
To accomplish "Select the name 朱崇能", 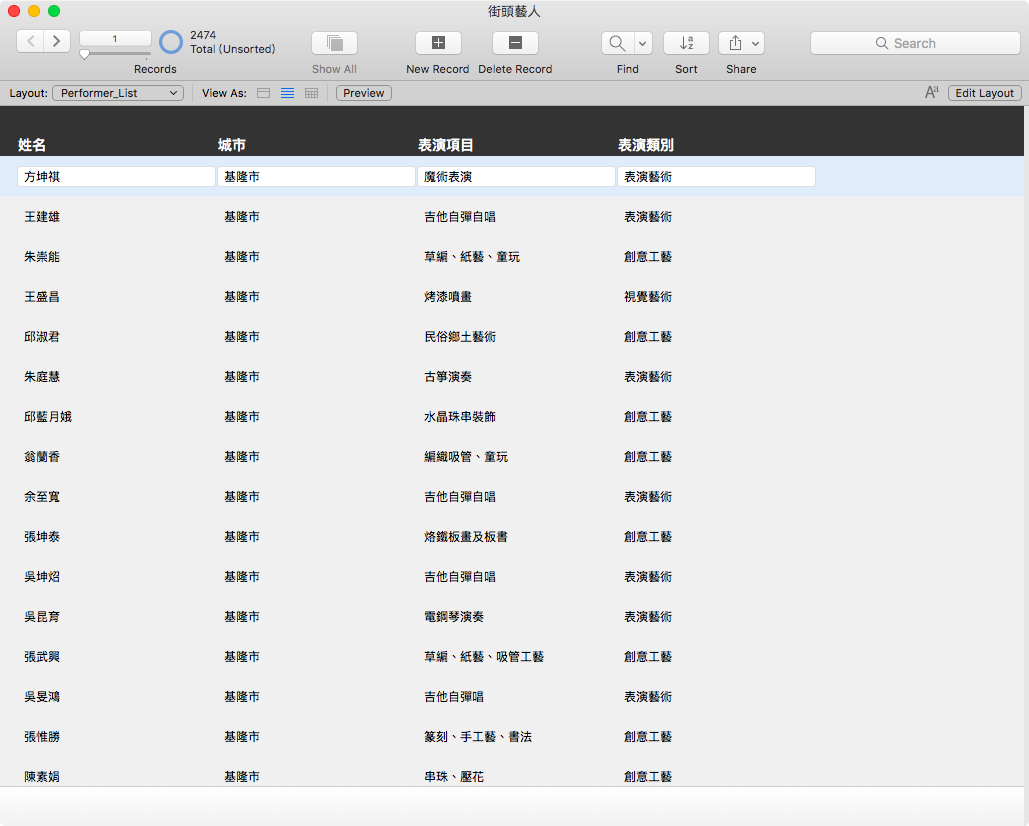I will (42, 257).
